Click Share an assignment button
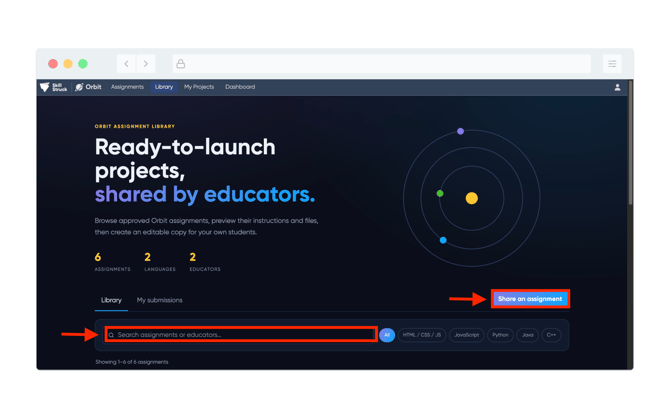The width and height of the screenshot is (670, 418). pos(530,299)
